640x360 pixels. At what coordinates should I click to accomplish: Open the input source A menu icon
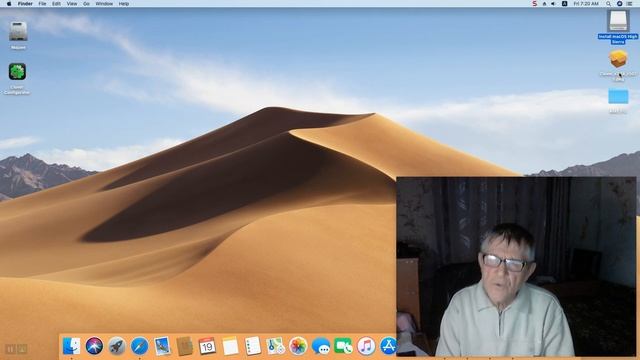pyautogui.click(x=564, y=4)
